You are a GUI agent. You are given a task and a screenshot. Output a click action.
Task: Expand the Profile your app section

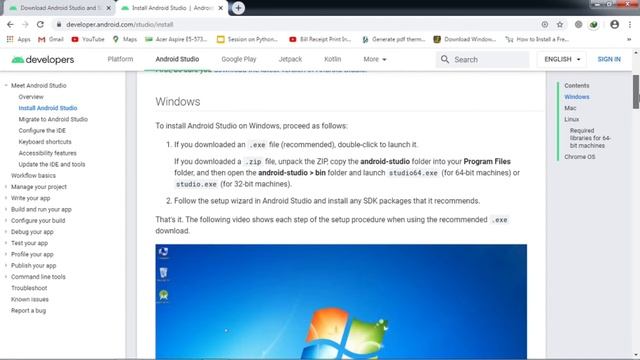(x=6, y=254)
